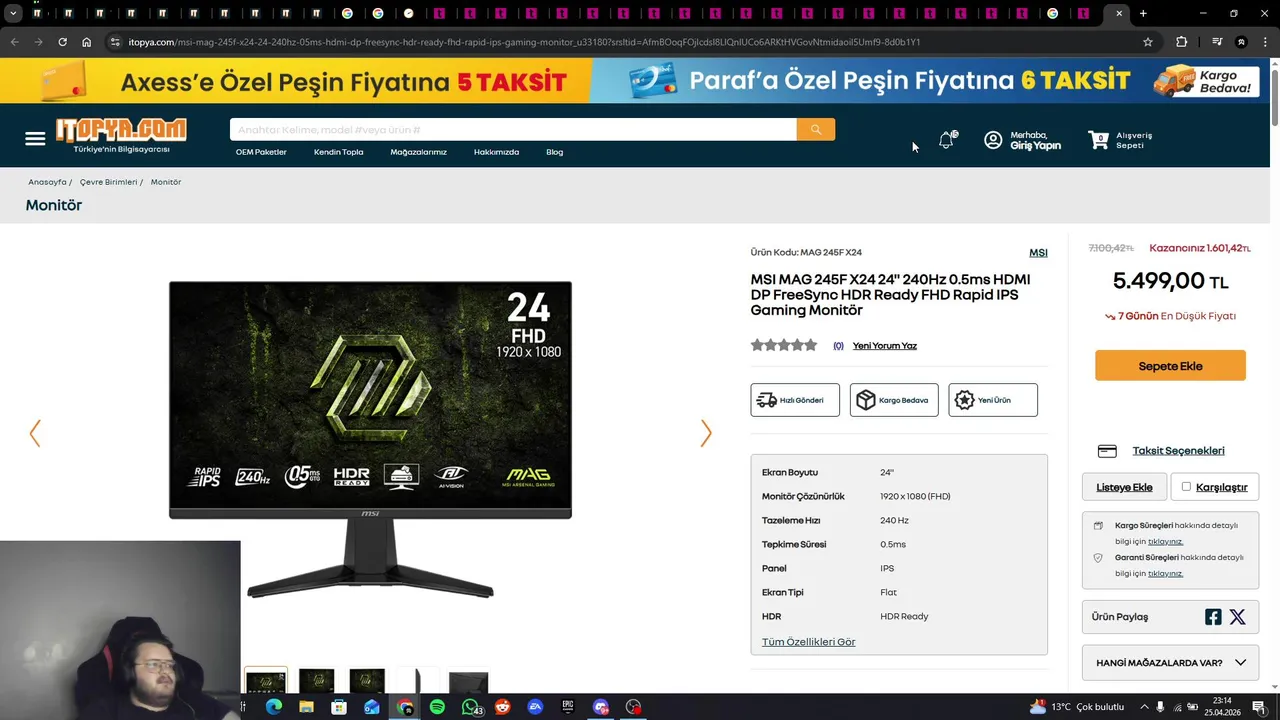Open EA app from the taskbar
The image size is (1280, 720).
535,707
